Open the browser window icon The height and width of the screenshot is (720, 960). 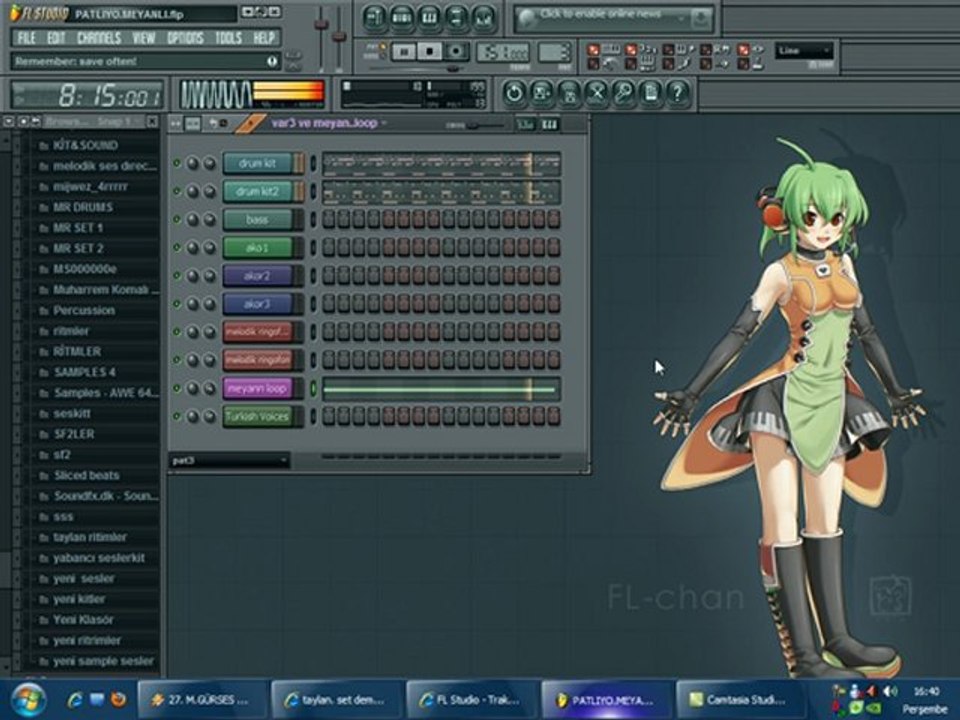click(457, 18)
